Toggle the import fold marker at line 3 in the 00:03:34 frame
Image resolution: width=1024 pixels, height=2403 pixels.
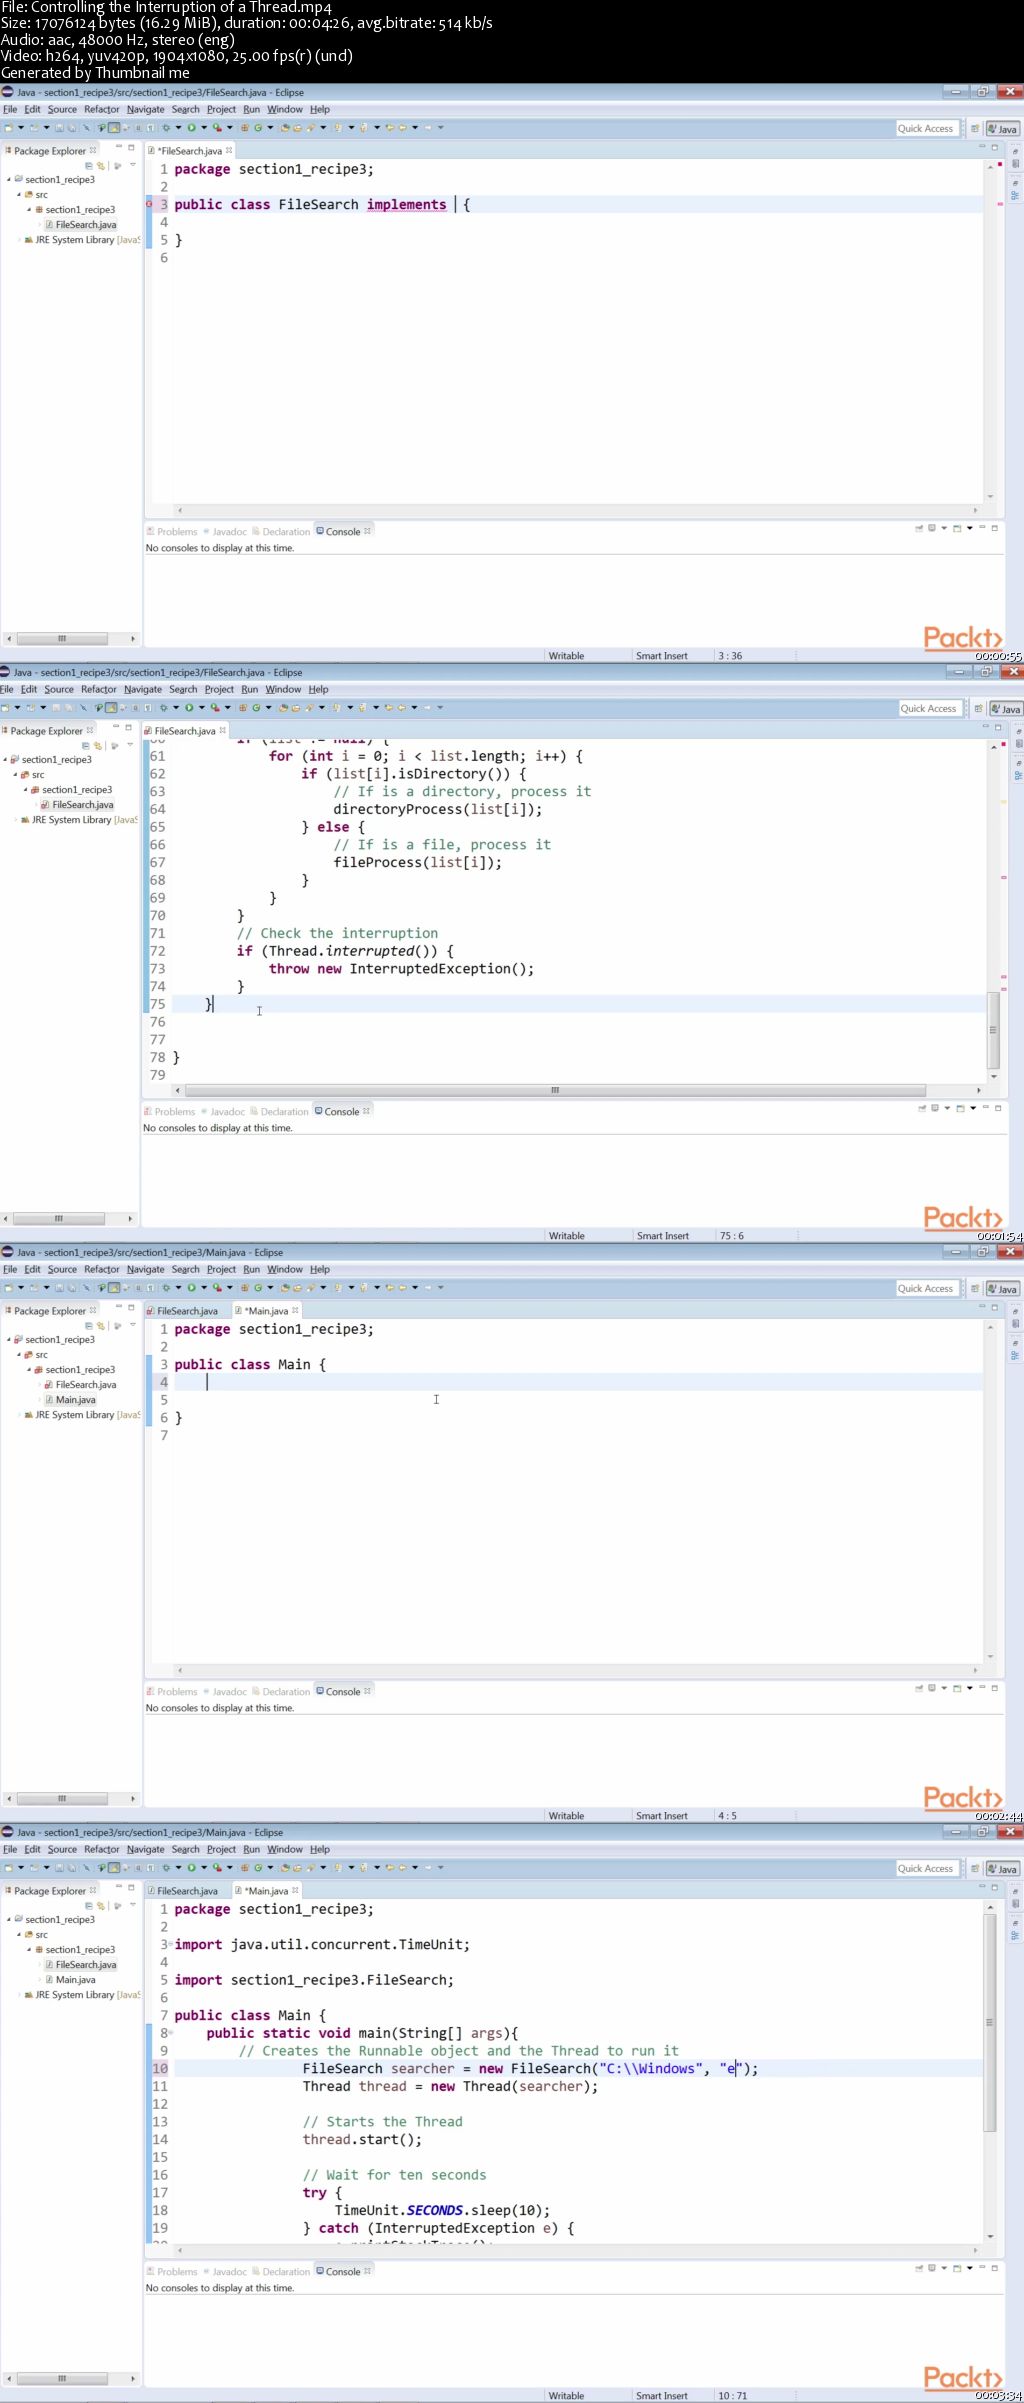[x=170, y=1945]
